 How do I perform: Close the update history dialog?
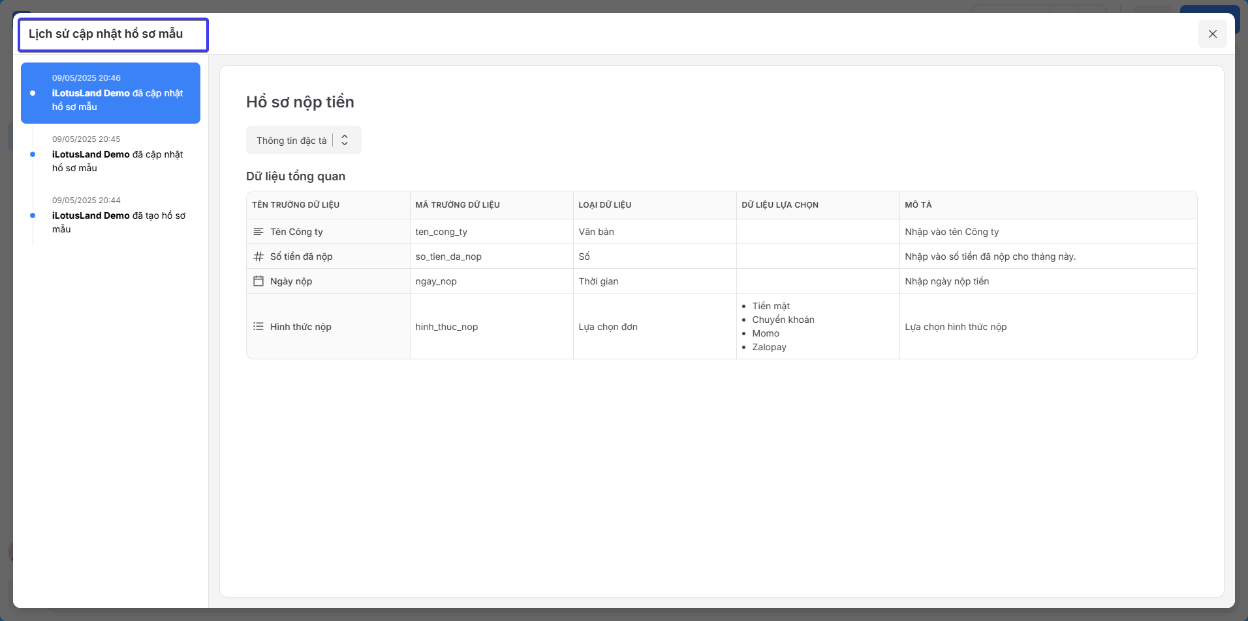(1212, 34)
